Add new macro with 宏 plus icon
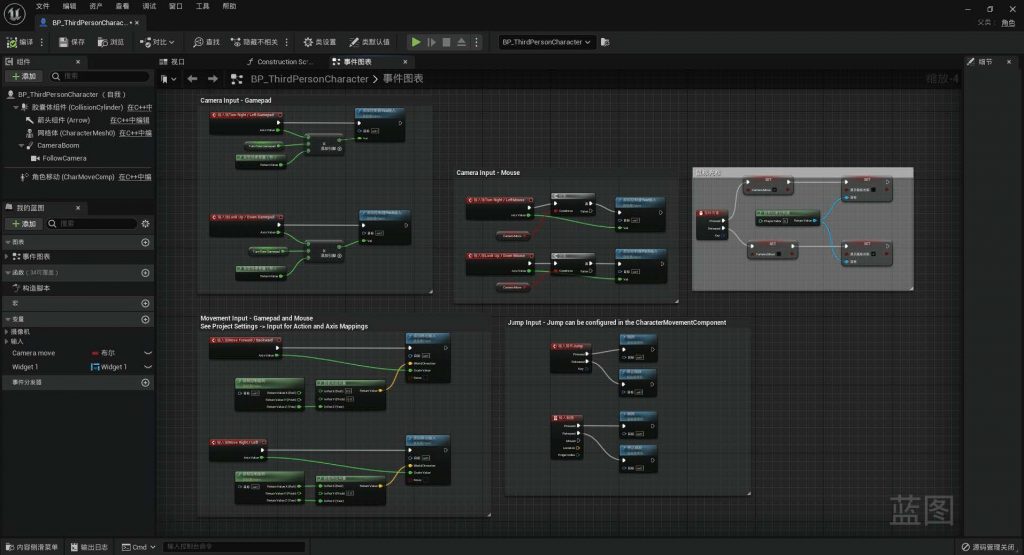The image size is (1024, 555). click(x=145, y=304)
